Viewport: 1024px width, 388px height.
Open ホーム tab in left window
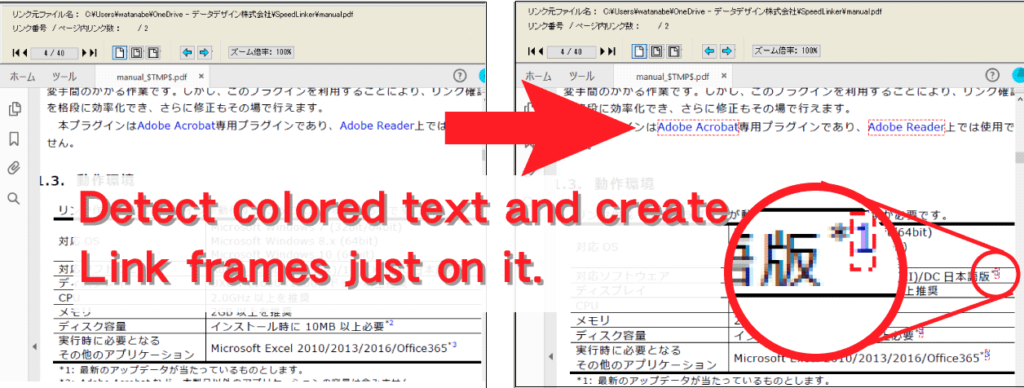click(23, 76)
